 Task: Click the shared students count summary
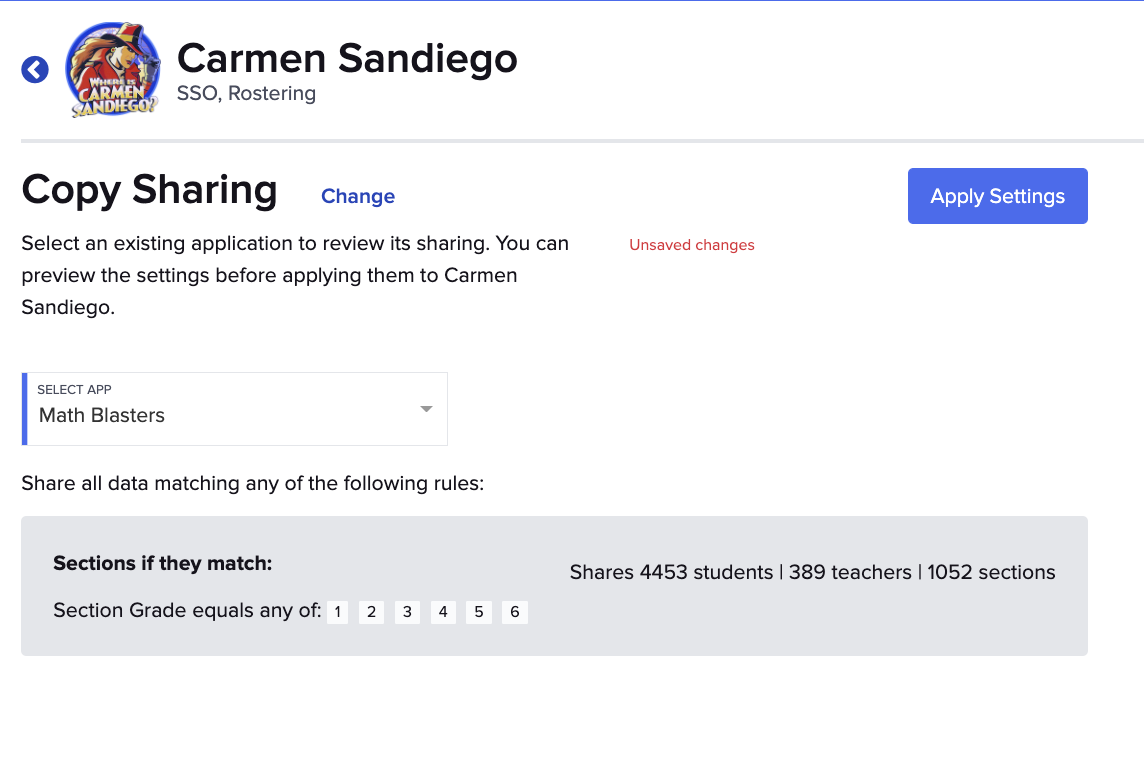pyautogui.click(x=812, y=572)
